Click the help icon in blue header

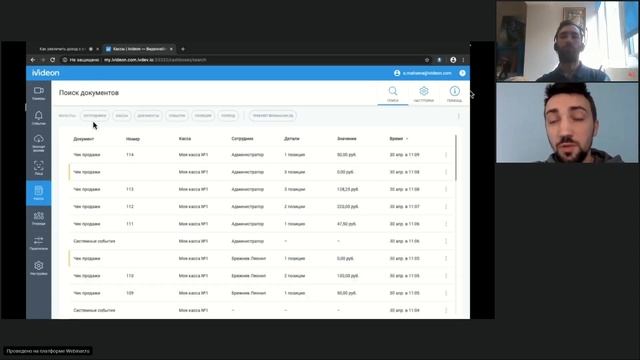pos(462,73)
